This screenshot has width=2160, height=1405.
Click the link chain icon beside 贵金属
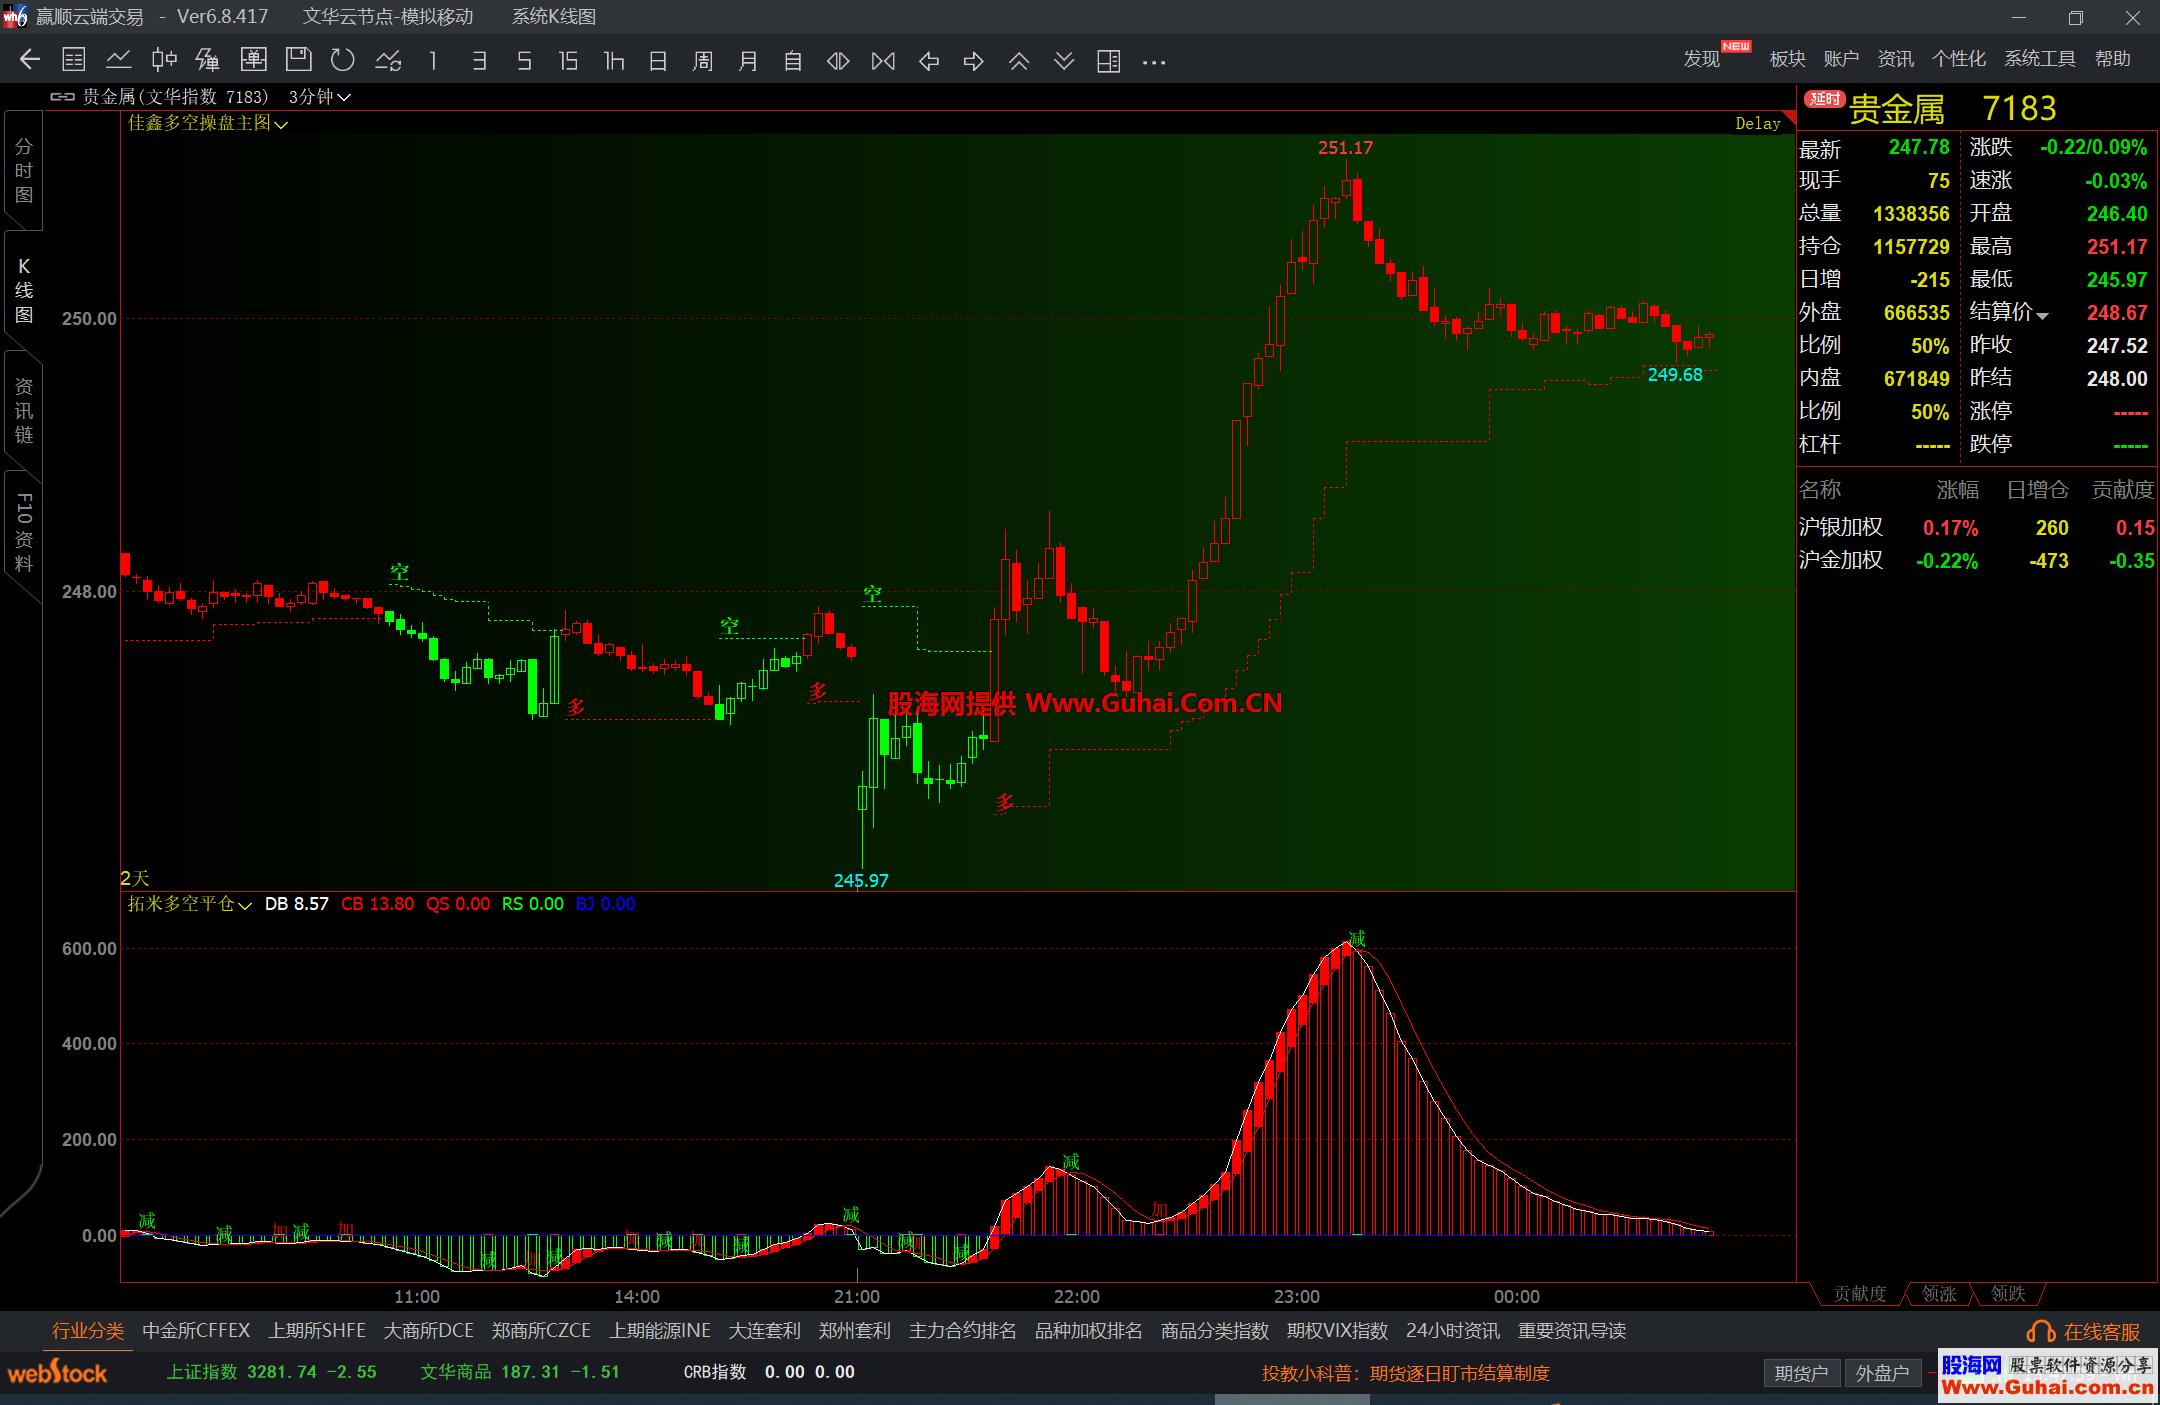click(x=62, y=97)
